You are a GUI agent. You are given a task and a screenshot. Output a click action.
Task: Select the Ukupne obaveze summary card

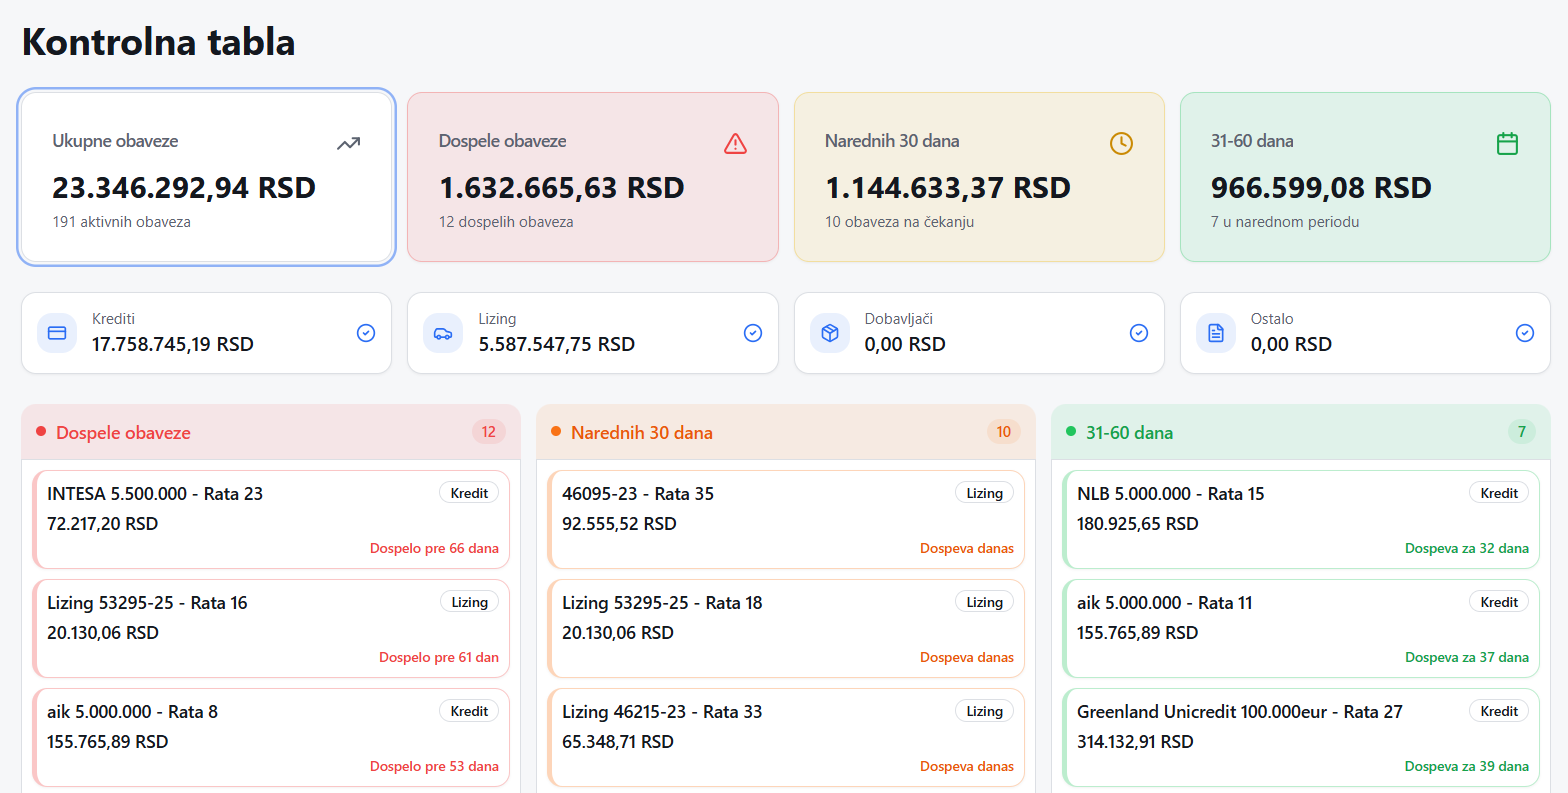pos(206,177)
